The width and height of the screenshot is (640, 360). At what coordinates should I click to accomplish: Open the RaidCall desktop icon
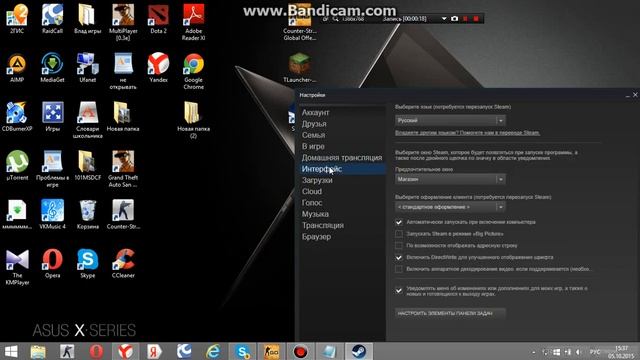tap(52, 19)
